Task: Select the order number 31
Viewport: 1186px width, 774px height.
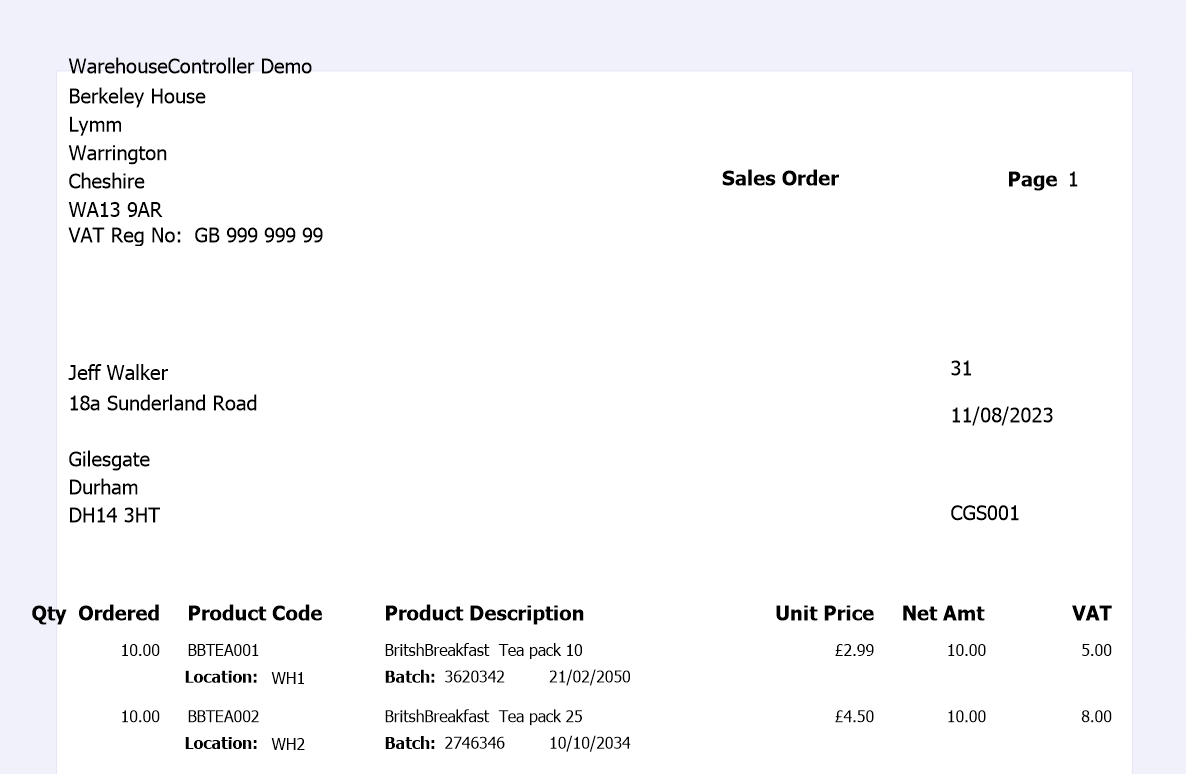Action: click(x=961, y=369)
